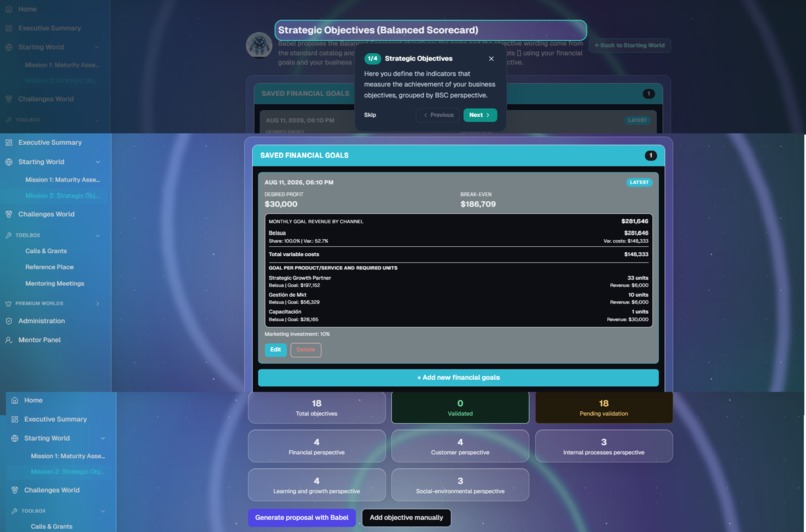Click the Administration shield icon

pyautogui.click(x=9, y=321)
